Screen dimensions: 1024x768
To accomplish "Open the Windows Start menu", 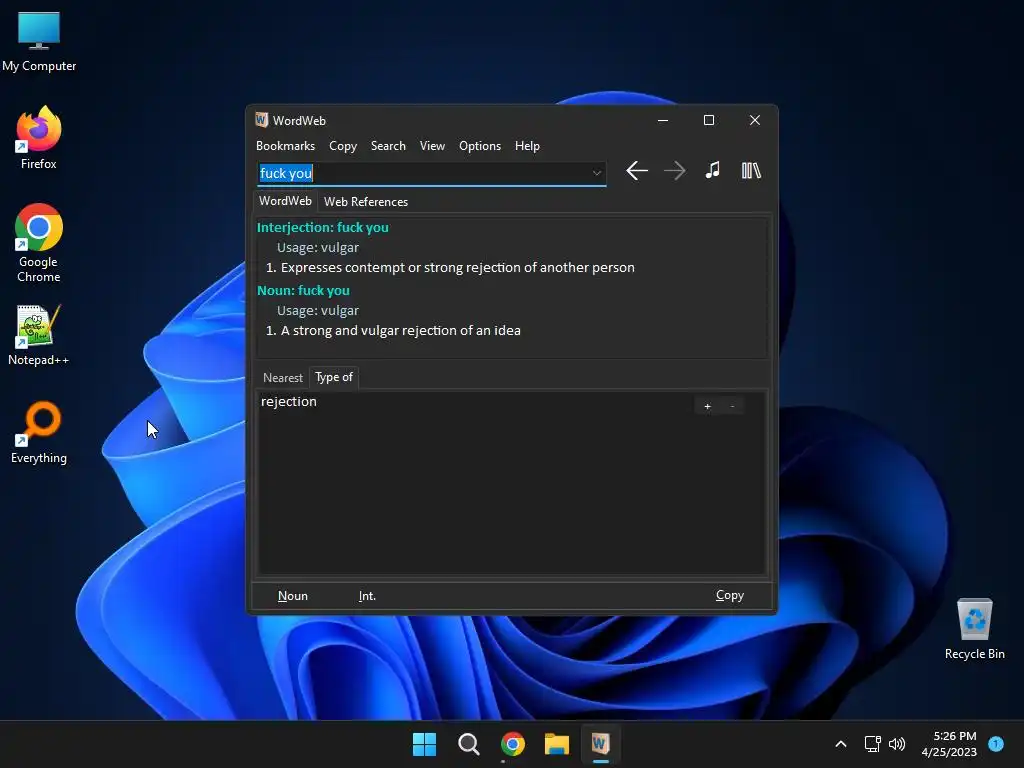I will pyautogui.click(x=424, y=744).
